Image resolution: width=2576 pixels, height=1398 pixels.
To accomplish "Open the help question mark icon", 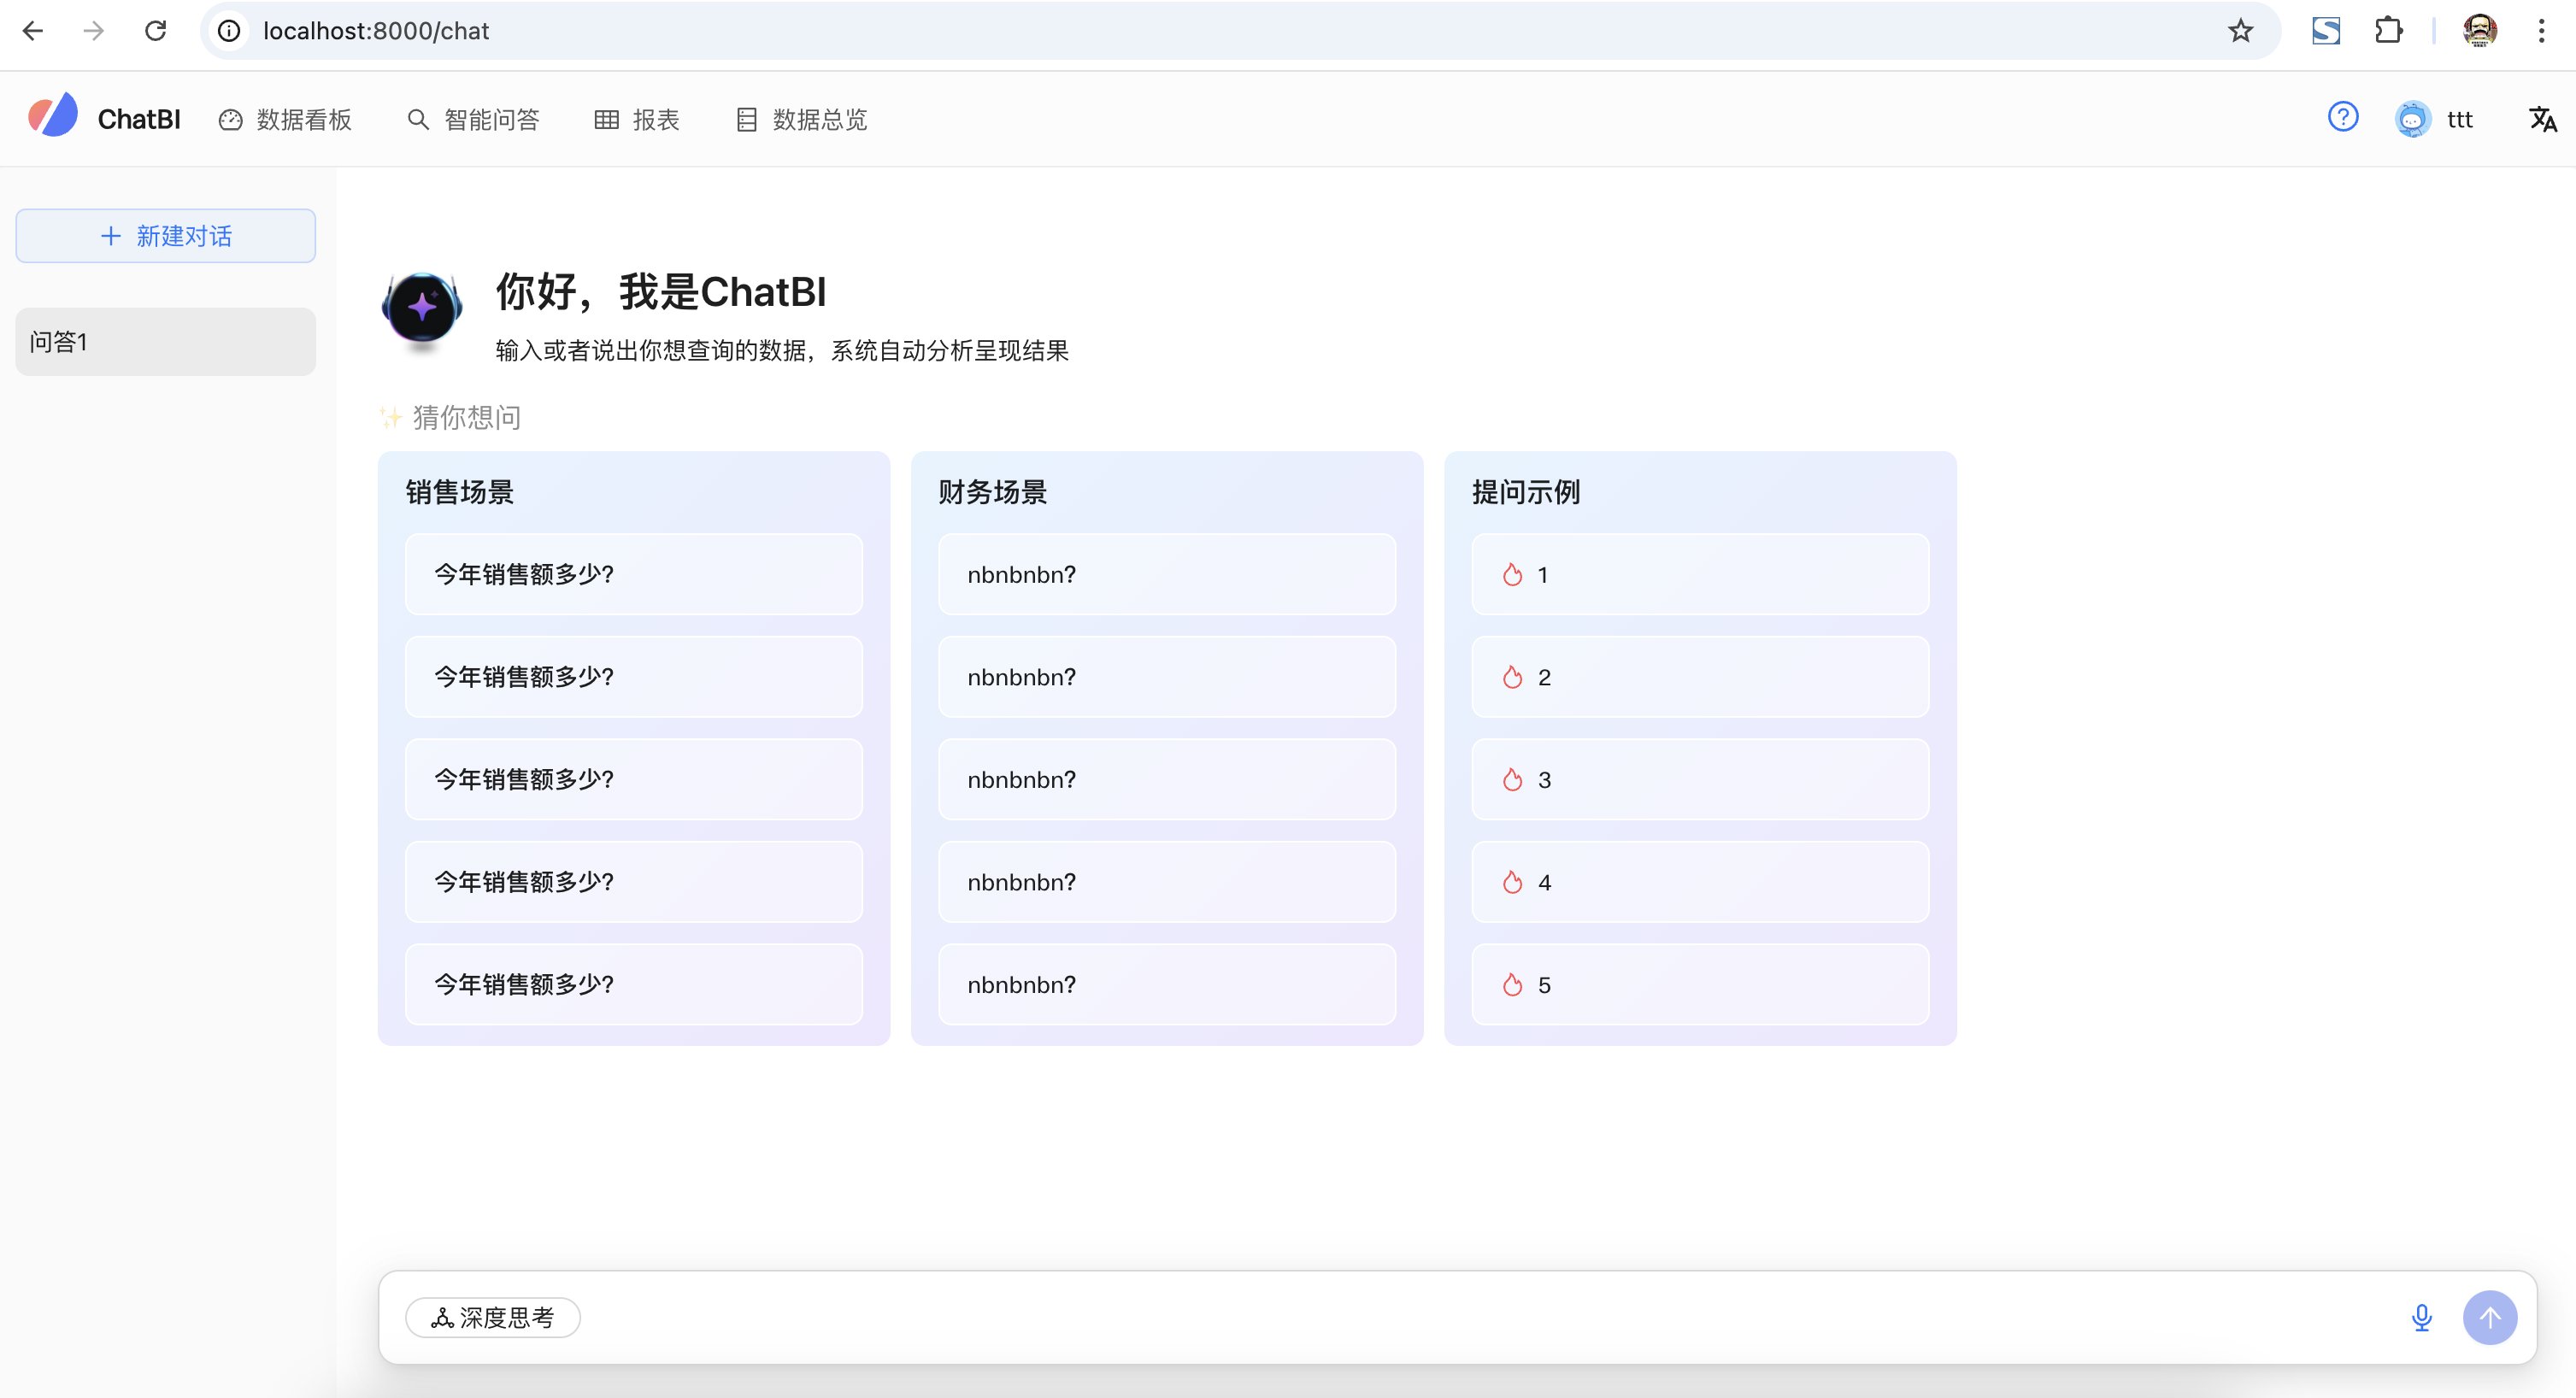I will (2344, 117).
